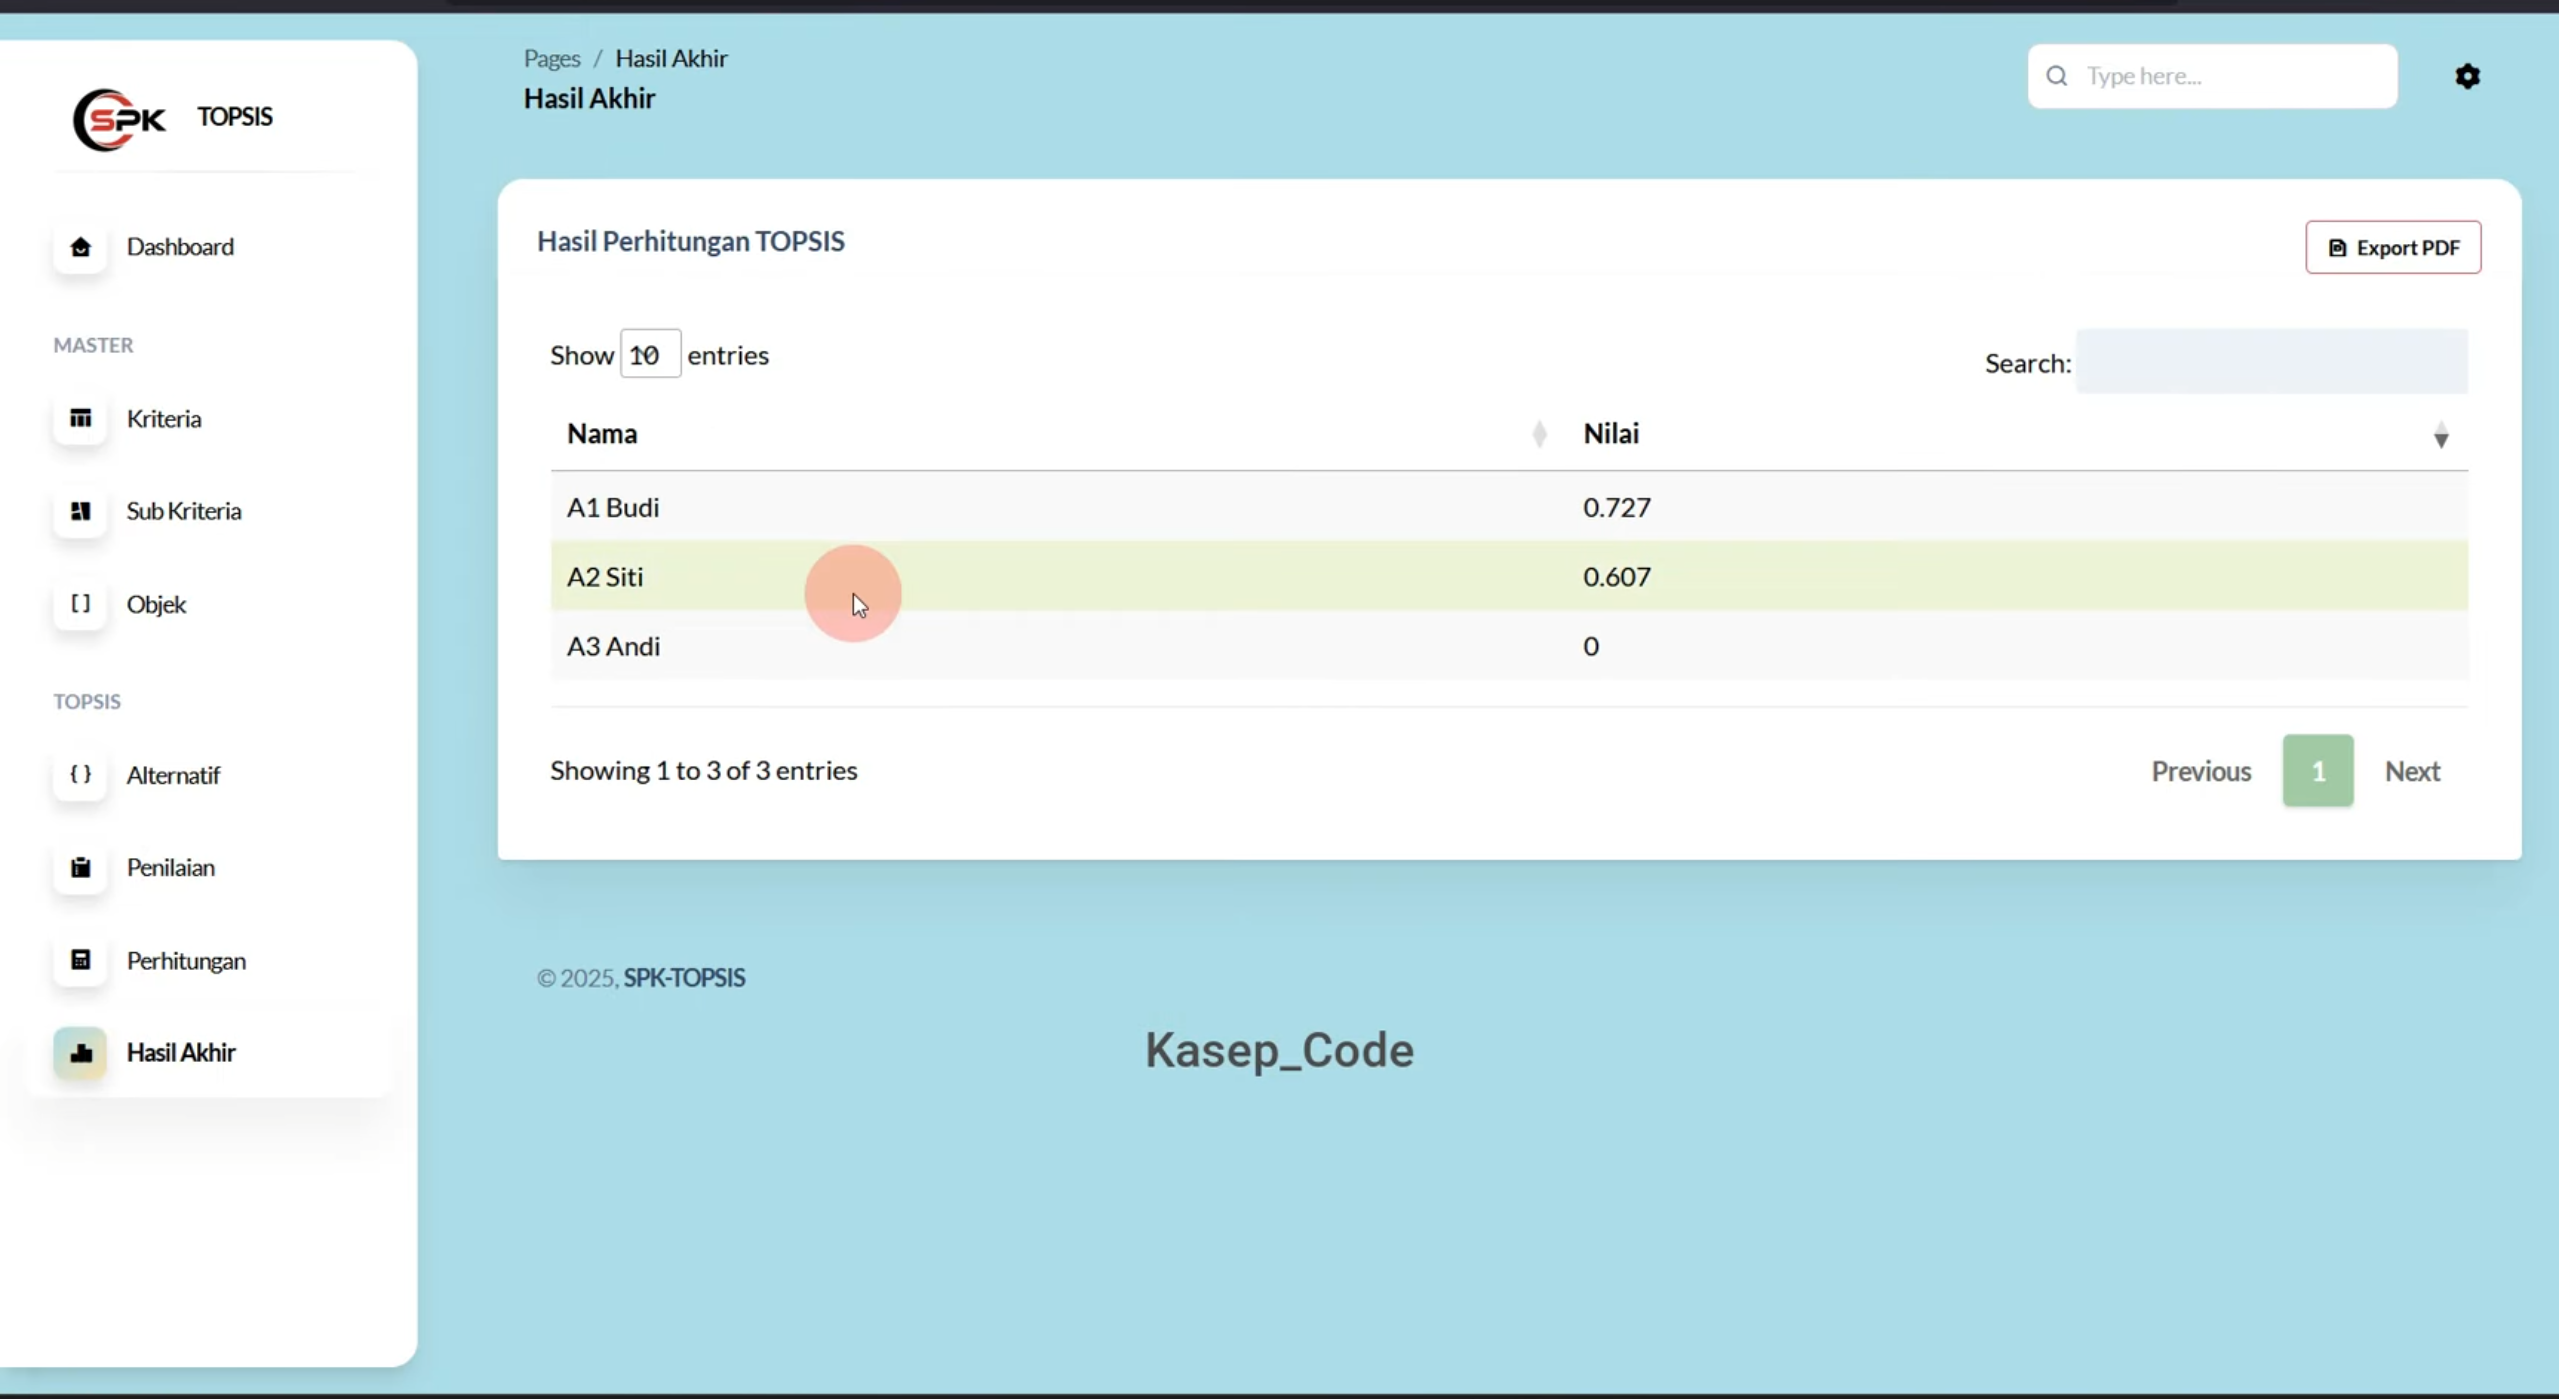Click the SPK TOPSIS logo
The image size is (2559, 1399).
point(119,119)
